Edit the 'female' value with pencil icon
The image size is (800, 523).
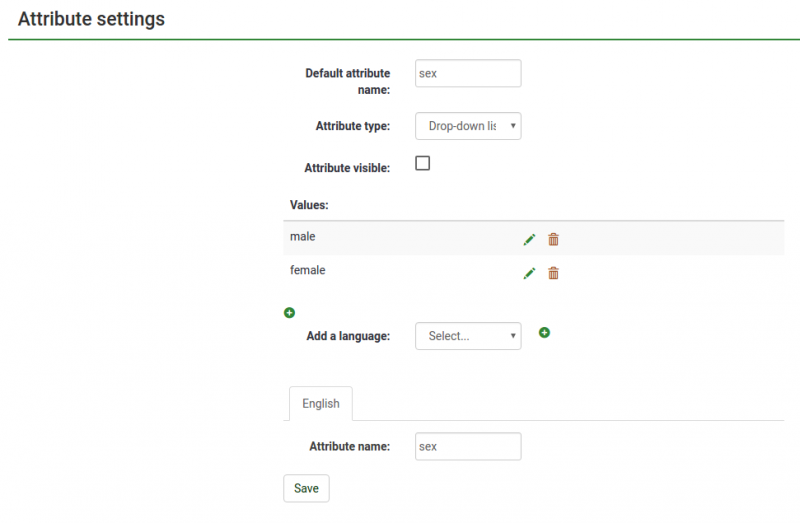coord(529,273)
